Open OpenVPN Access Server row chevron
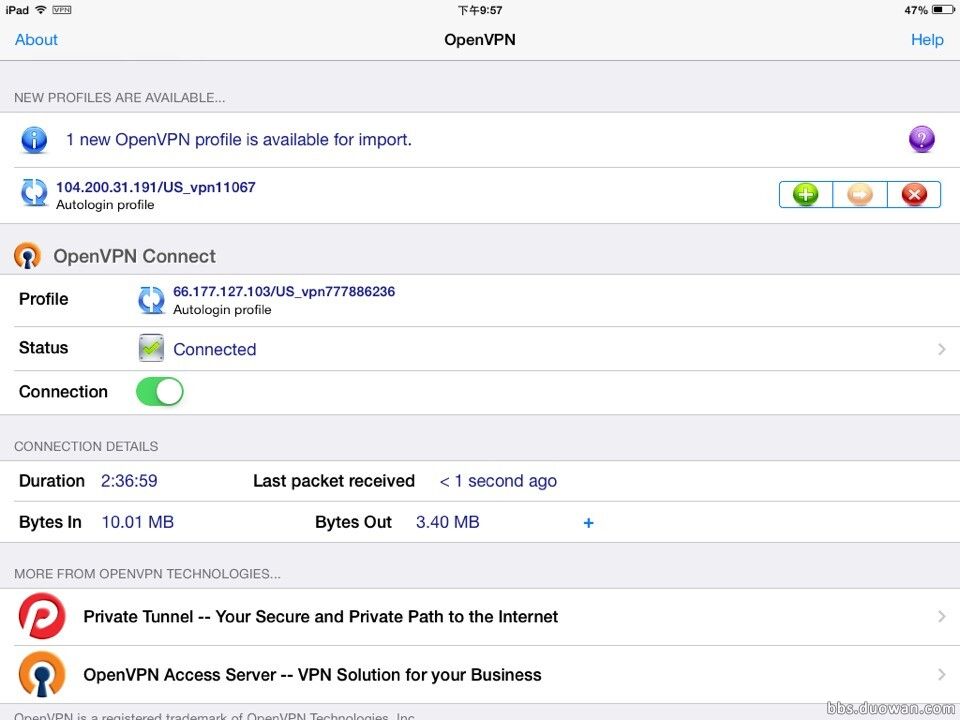960x720 pixels. coord(942,675)
